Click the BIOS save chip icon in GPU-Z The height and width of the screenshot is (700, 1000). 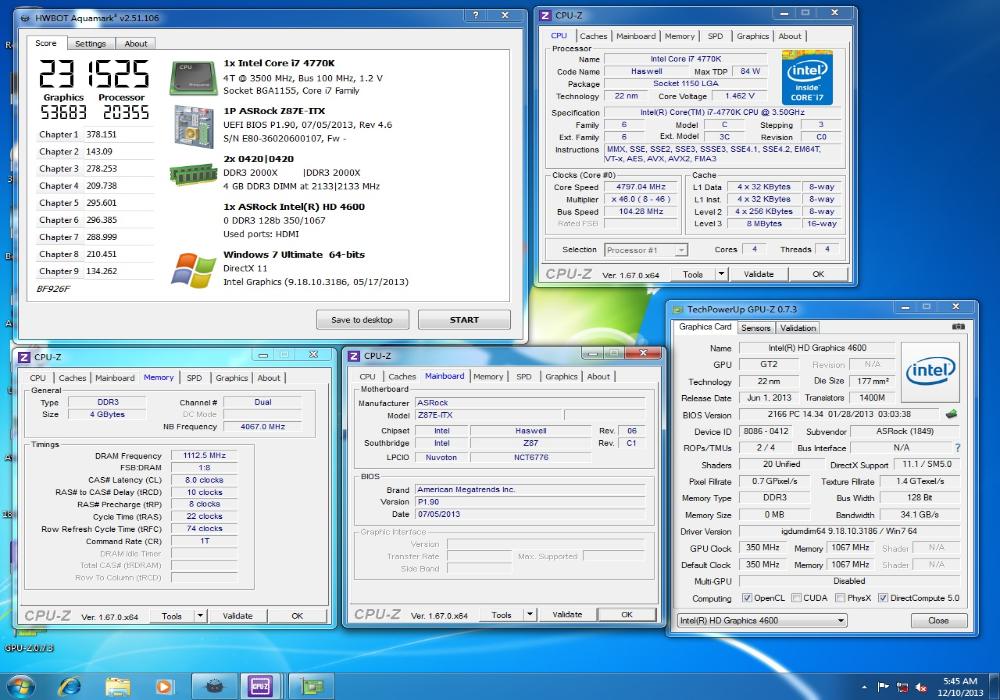tap(951, 414)
